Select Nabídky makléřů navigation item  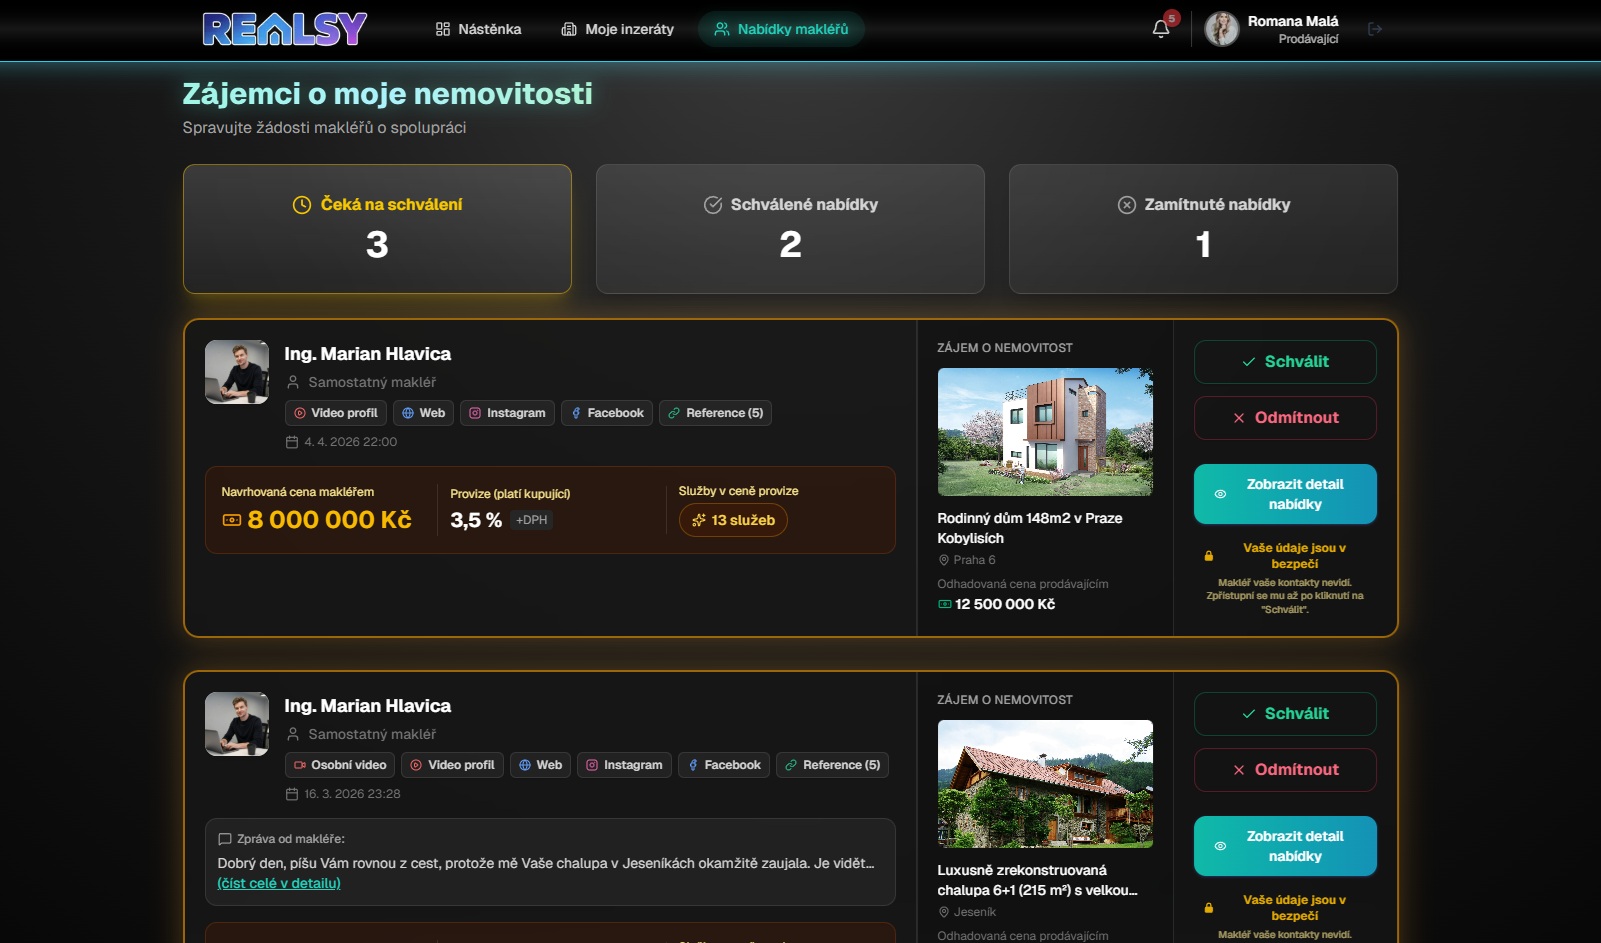[781, 29]
